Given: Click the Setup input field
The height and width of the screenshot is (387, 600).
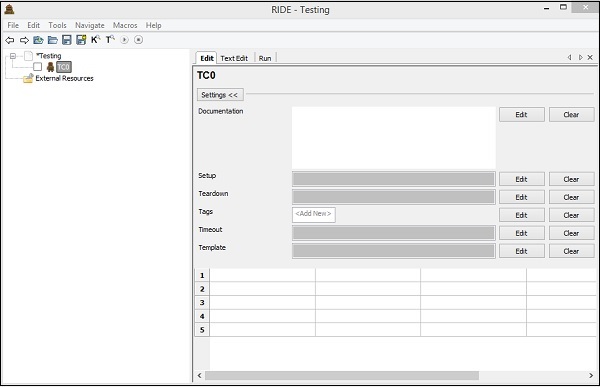Looking at the screenshot, I should [x=394, y=179].
